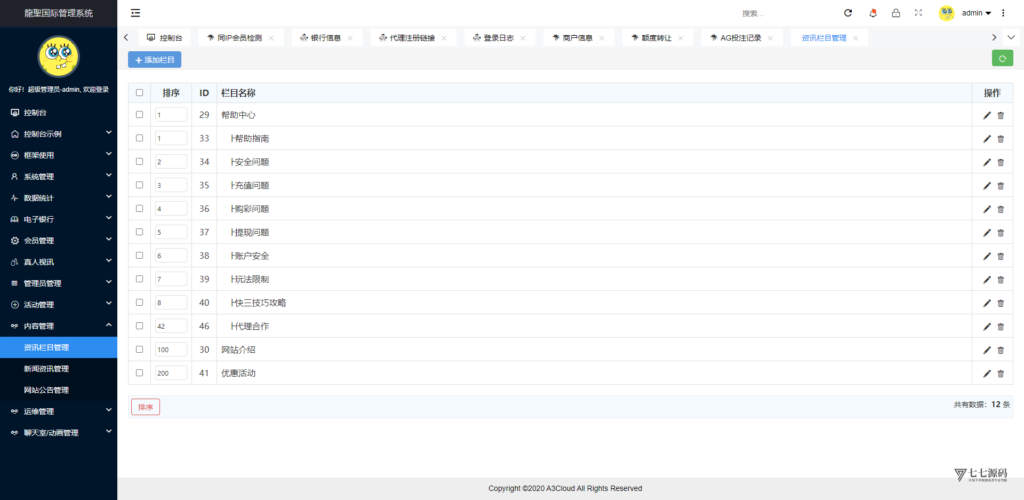Click the refresh icon in the top header
The width and height of the screenshot is (1024, 500).
click(x=848, y=13)
